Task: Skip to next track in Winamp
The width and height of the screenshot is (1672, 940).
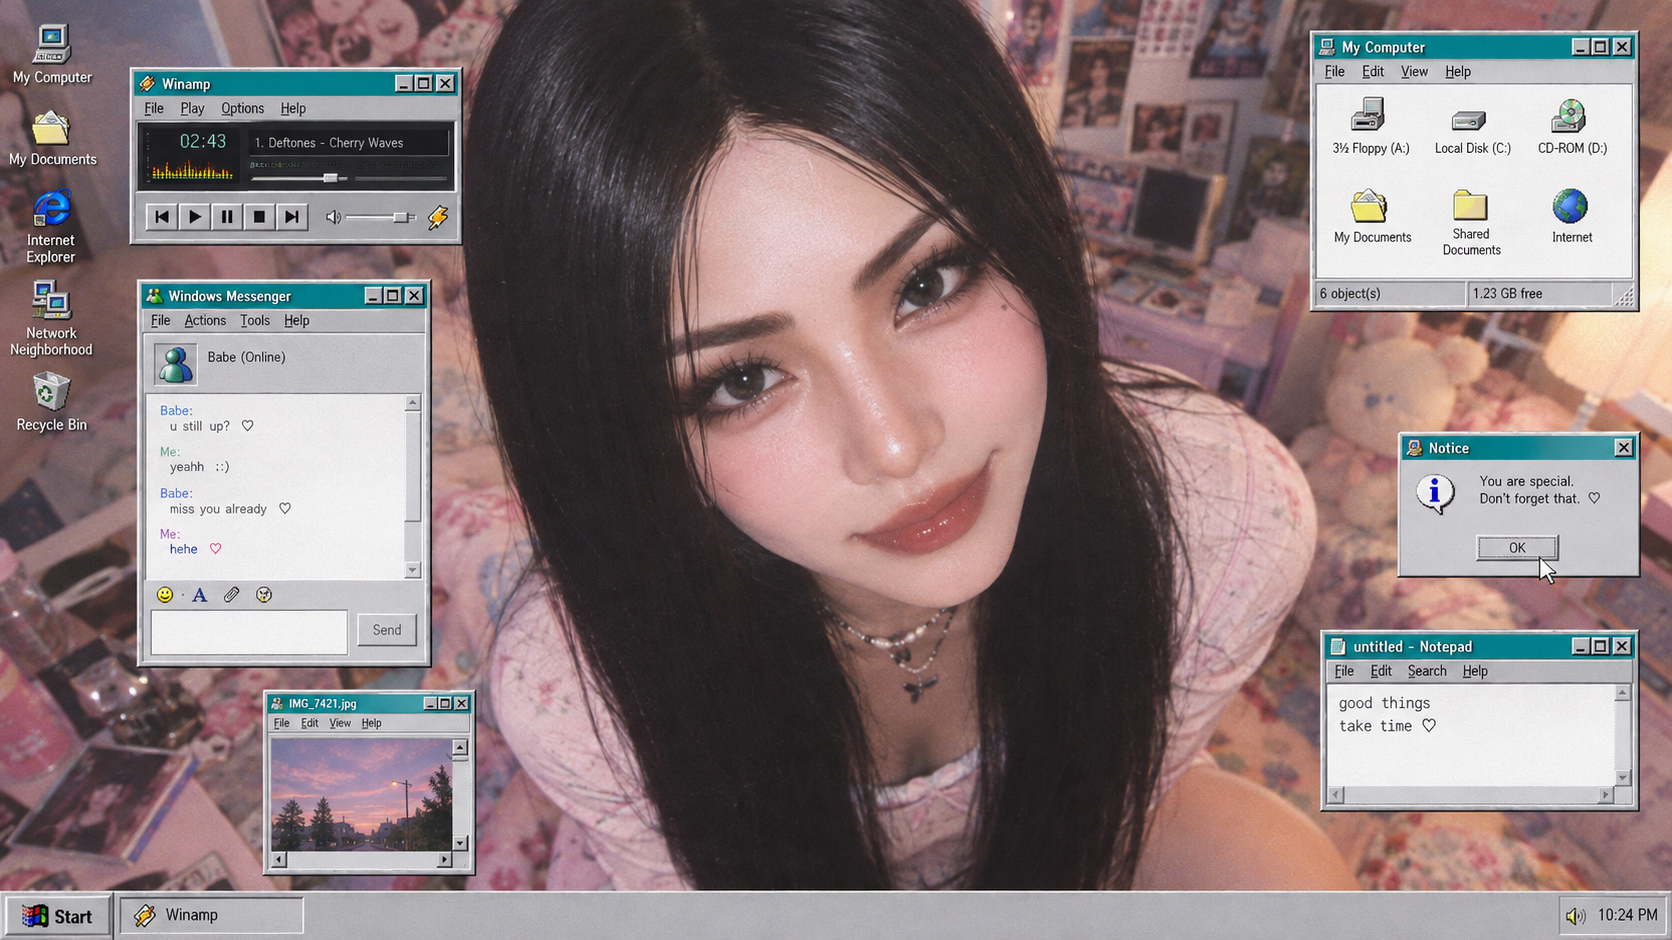Action: pyautogui.click(x=291, y=217)
